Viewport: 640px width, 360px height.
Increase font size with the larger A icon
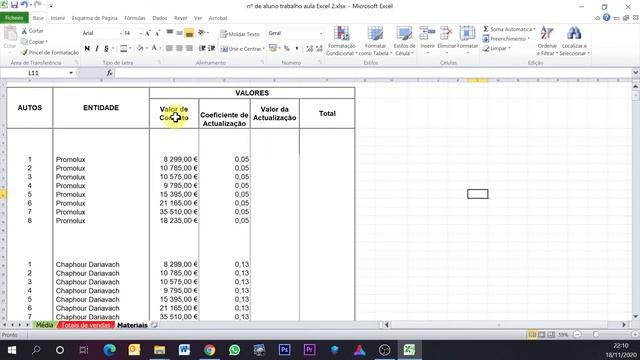click(x=148, y=33)
